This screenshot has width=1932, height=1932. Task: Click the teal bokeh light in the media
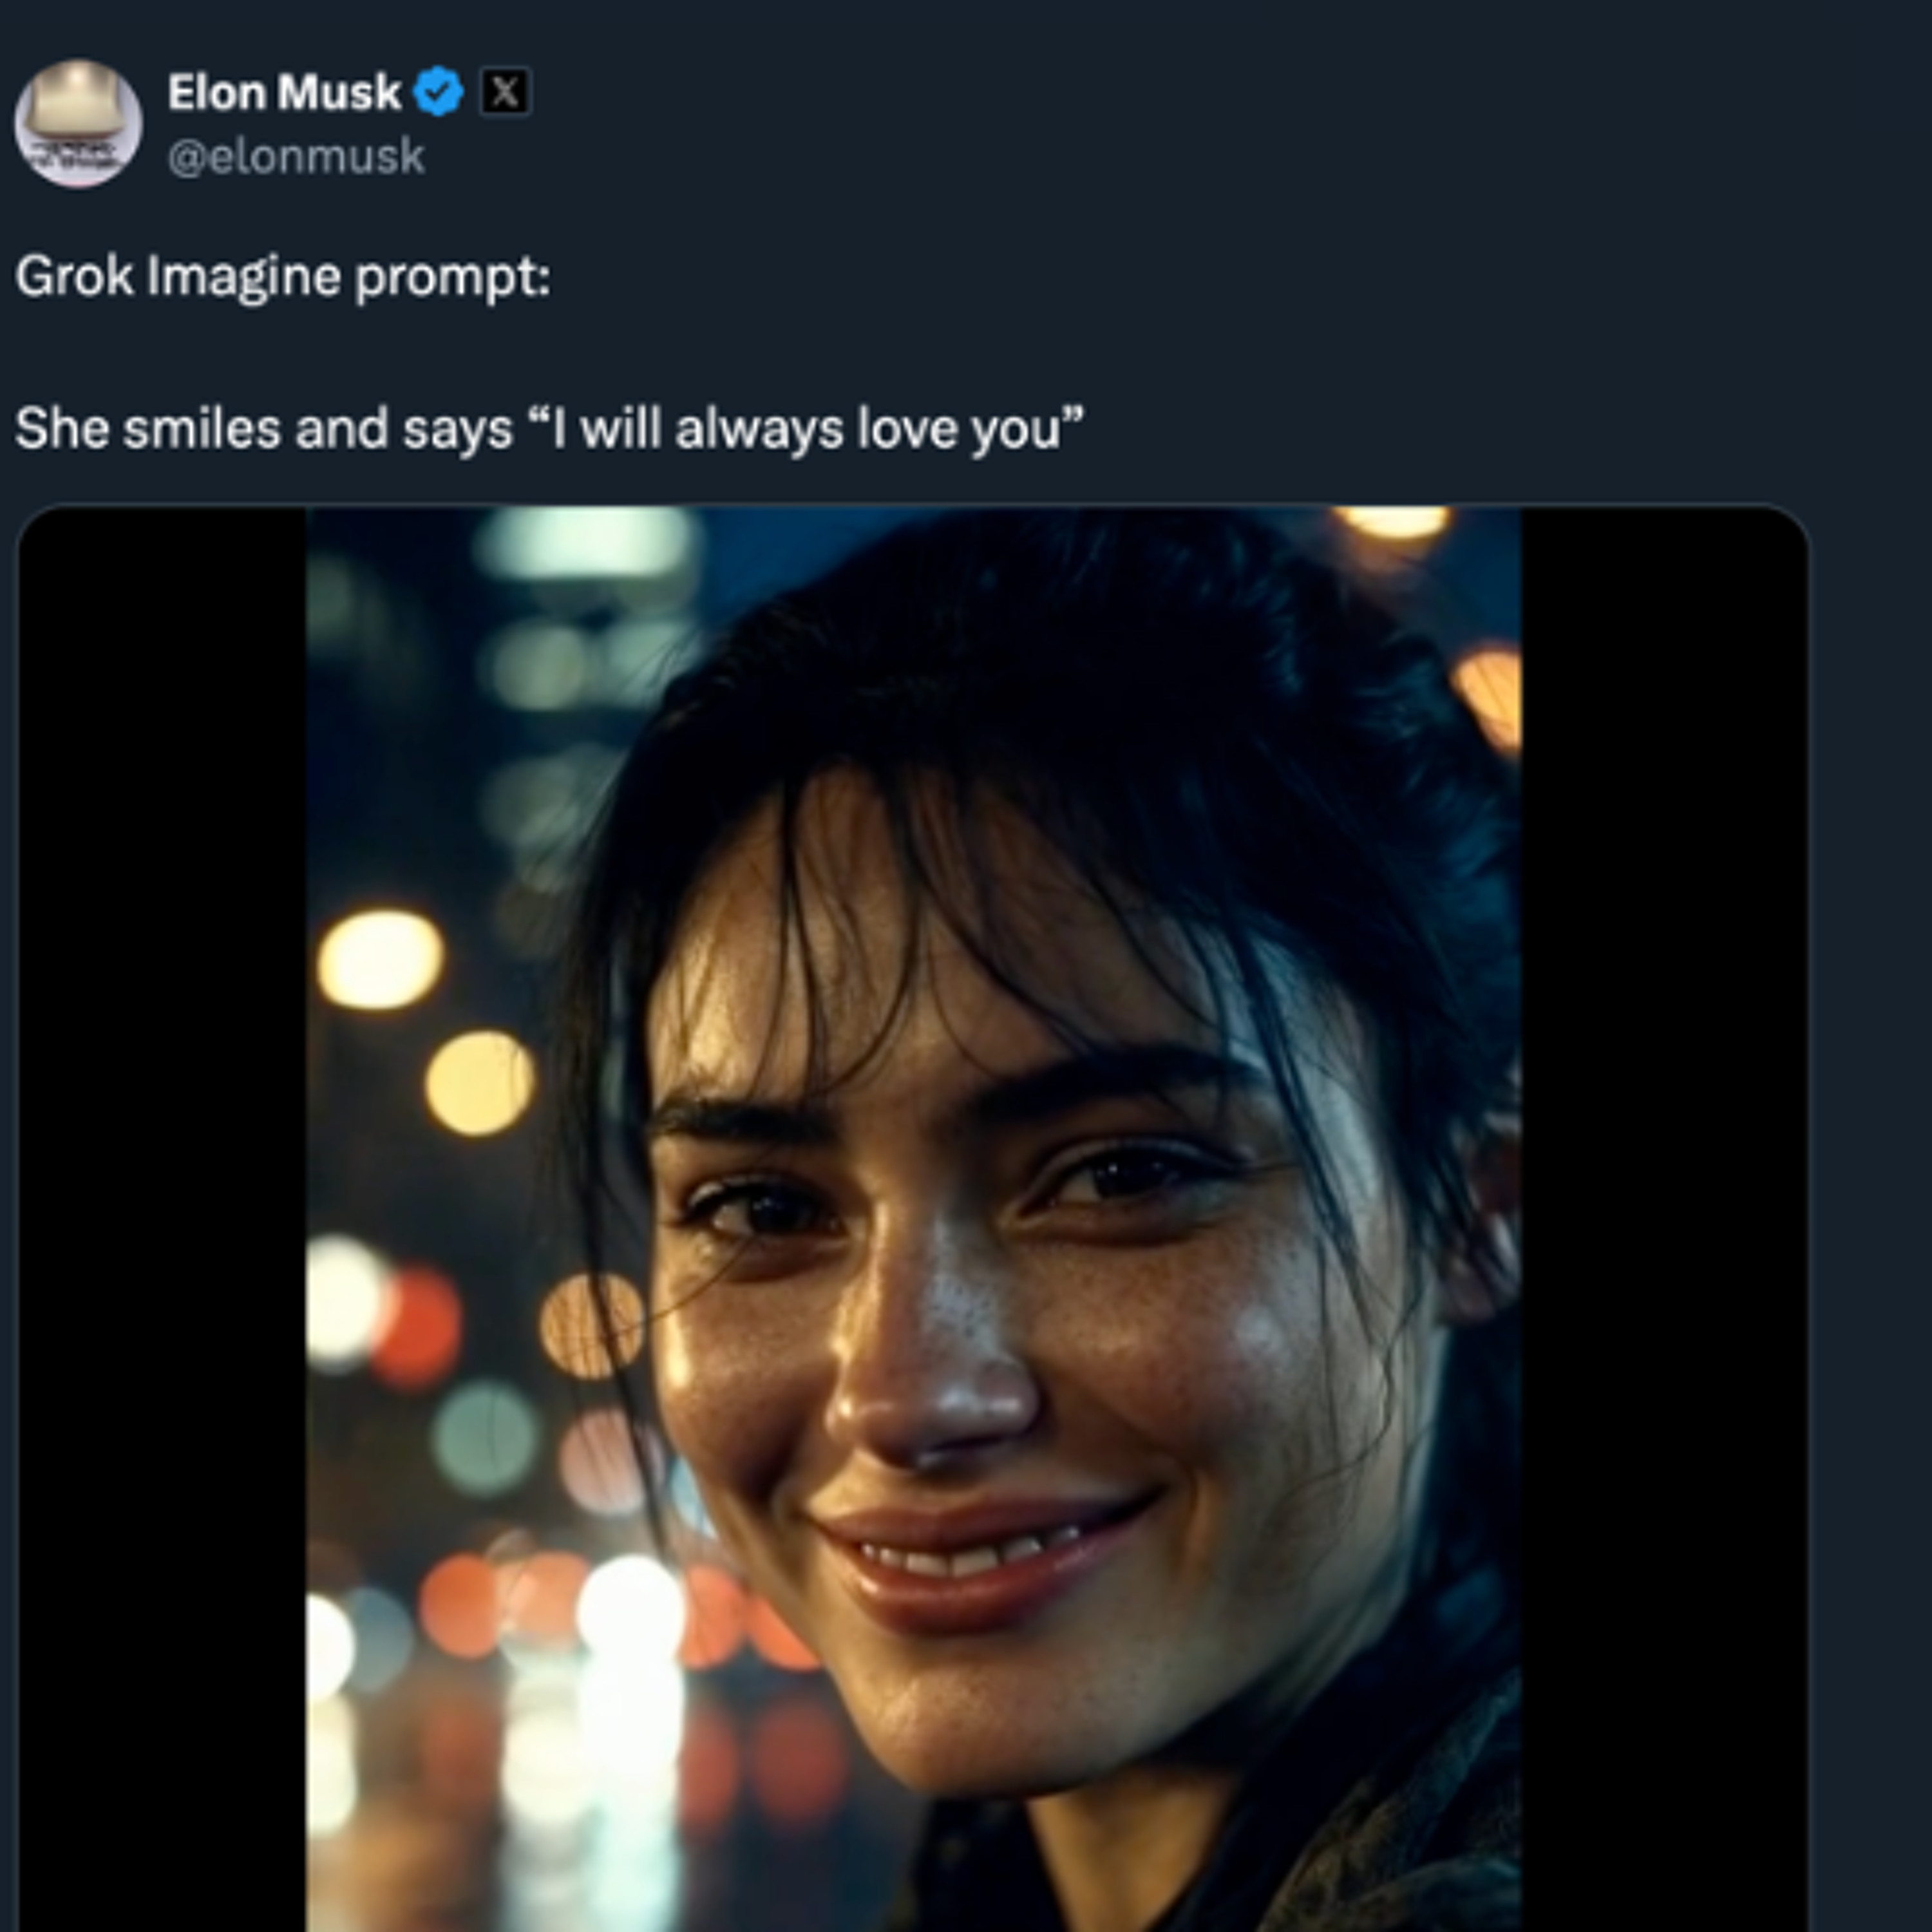pos(486,1437)
